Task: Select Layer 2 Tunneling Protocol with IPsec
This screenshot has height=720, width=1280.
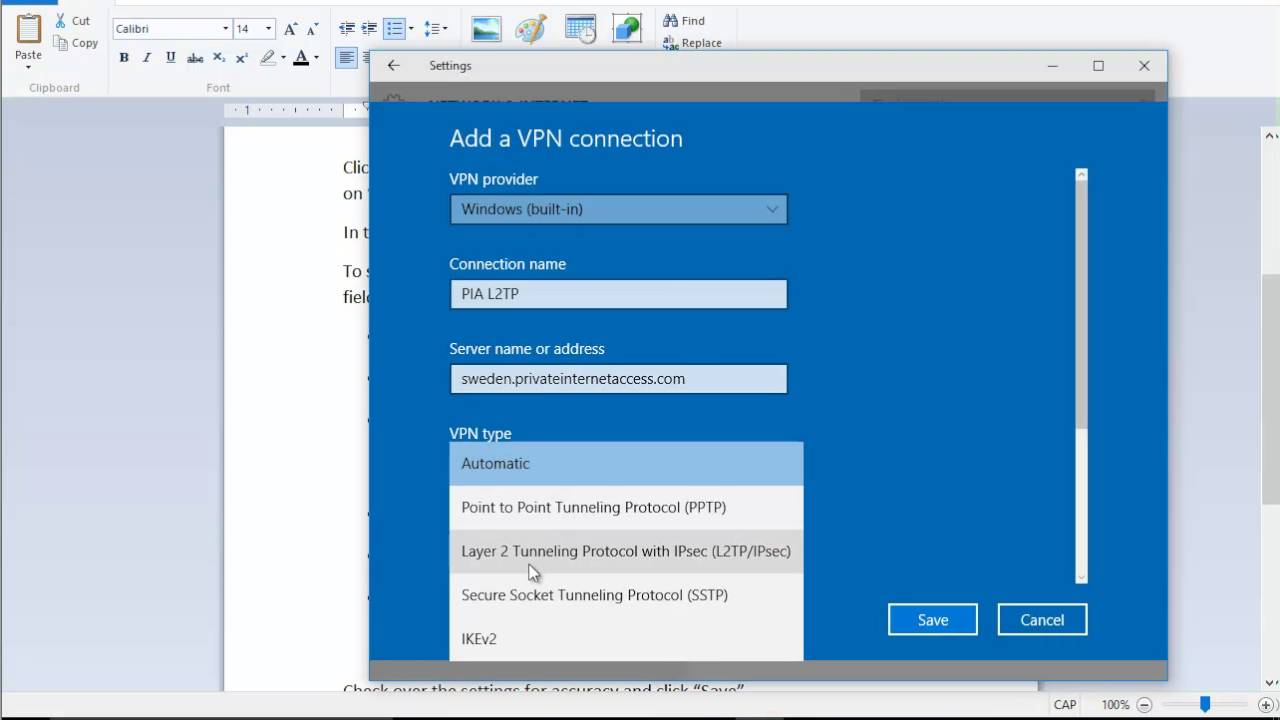Action: click(626, 552)
